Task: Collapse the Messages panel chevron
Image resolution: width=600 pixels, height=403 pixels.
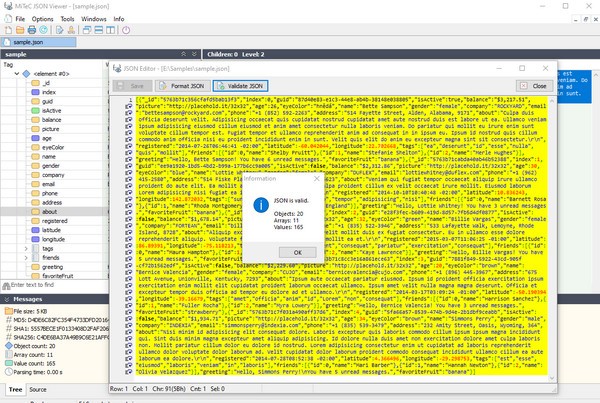Action: pyautogui.click(x=7, y=299)
